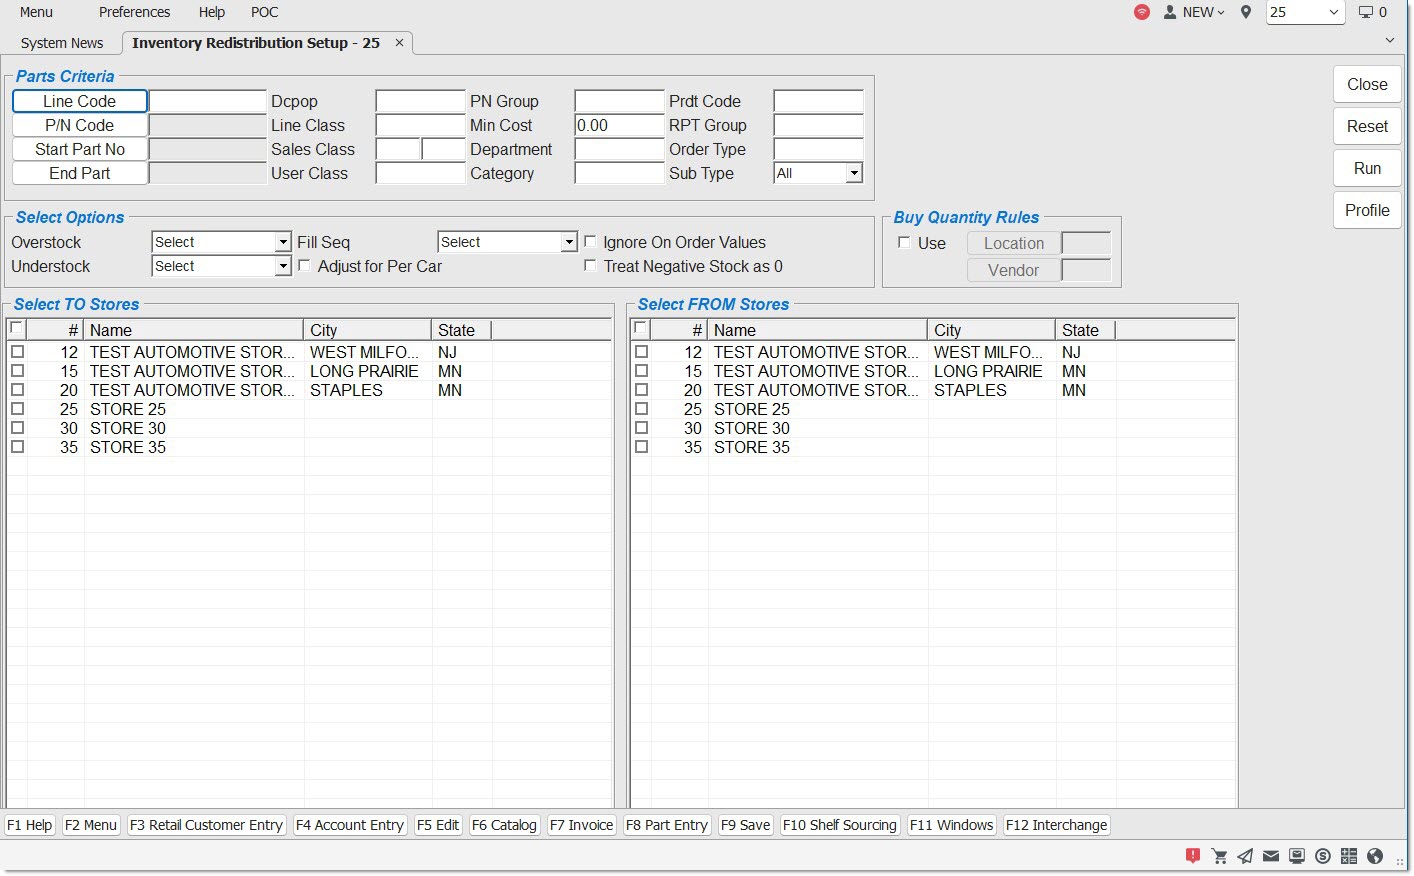
Task: Open the Fill Seq dropdown
Action: coord(568,242)
